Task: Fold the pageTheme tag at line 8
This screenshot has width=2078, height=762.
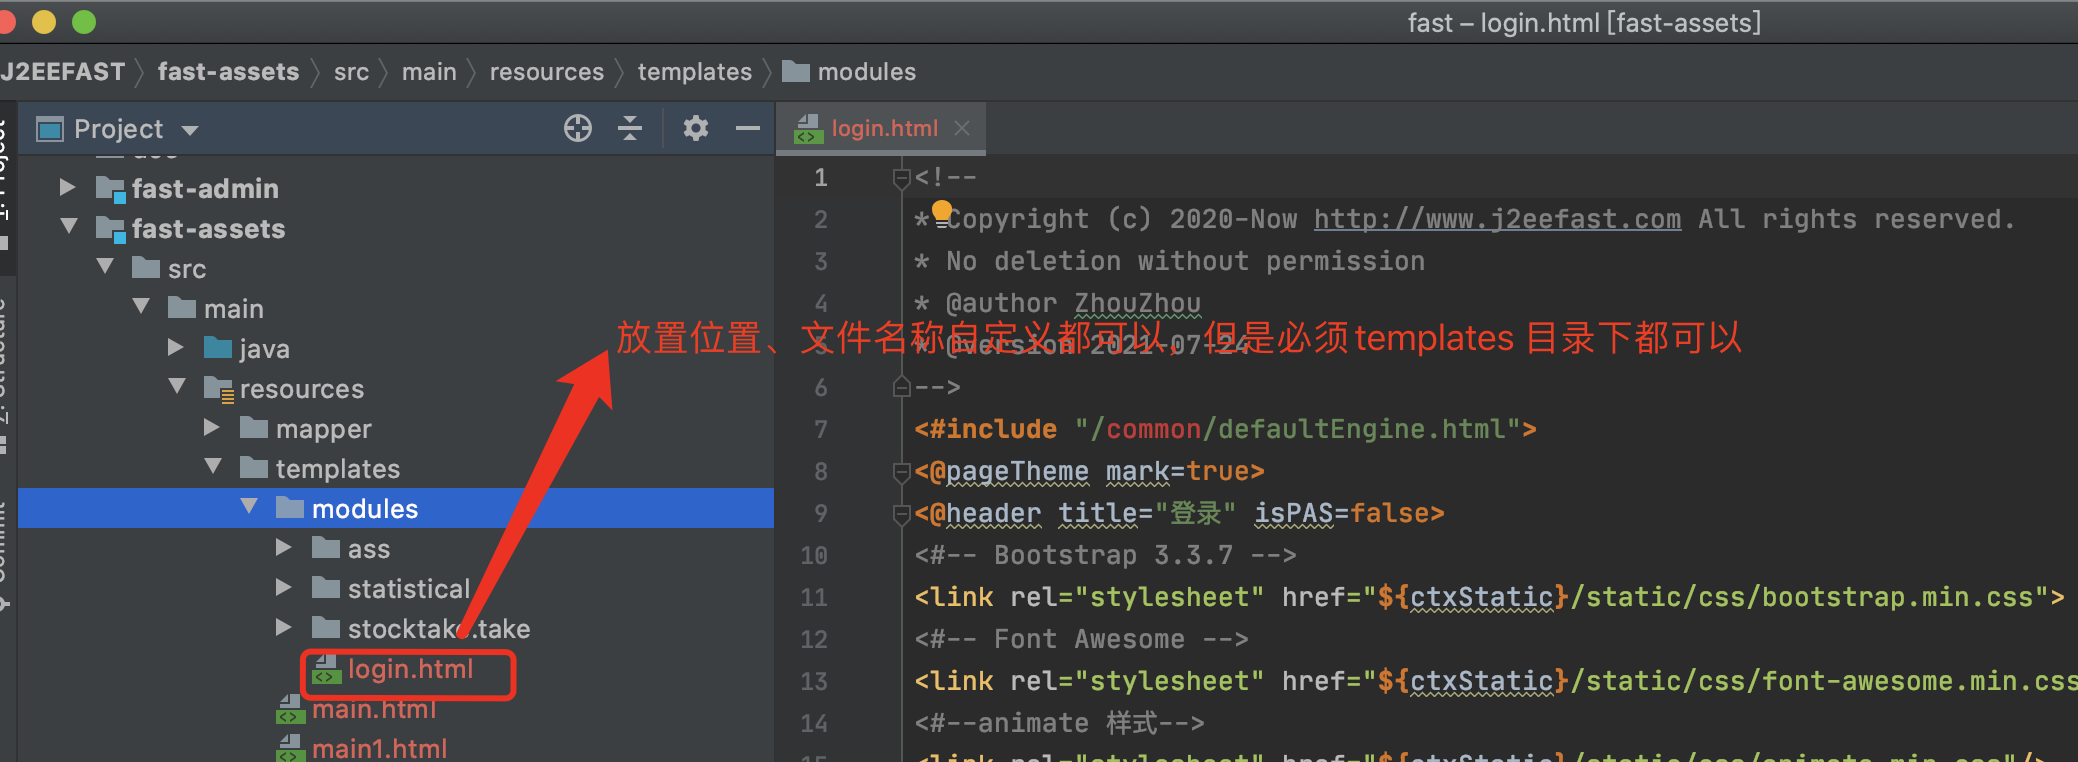Action: (x=901, y=471)
